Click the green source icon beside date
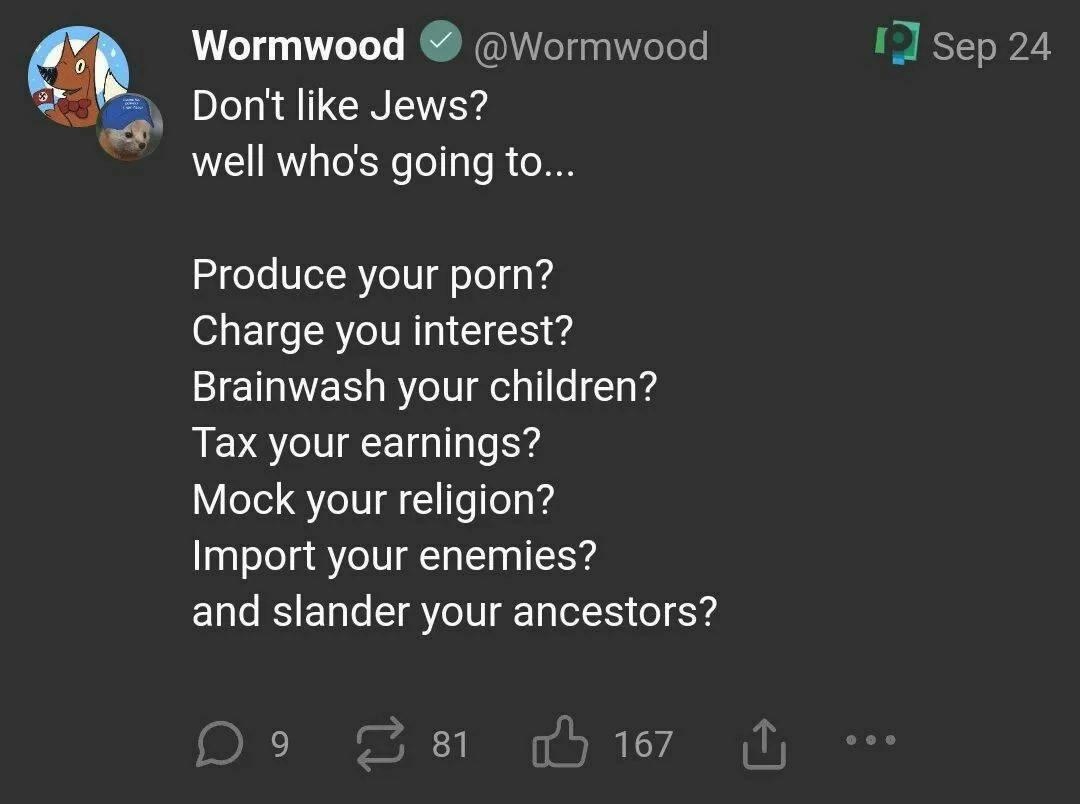 pyautogui.click(x=897, y=43)
